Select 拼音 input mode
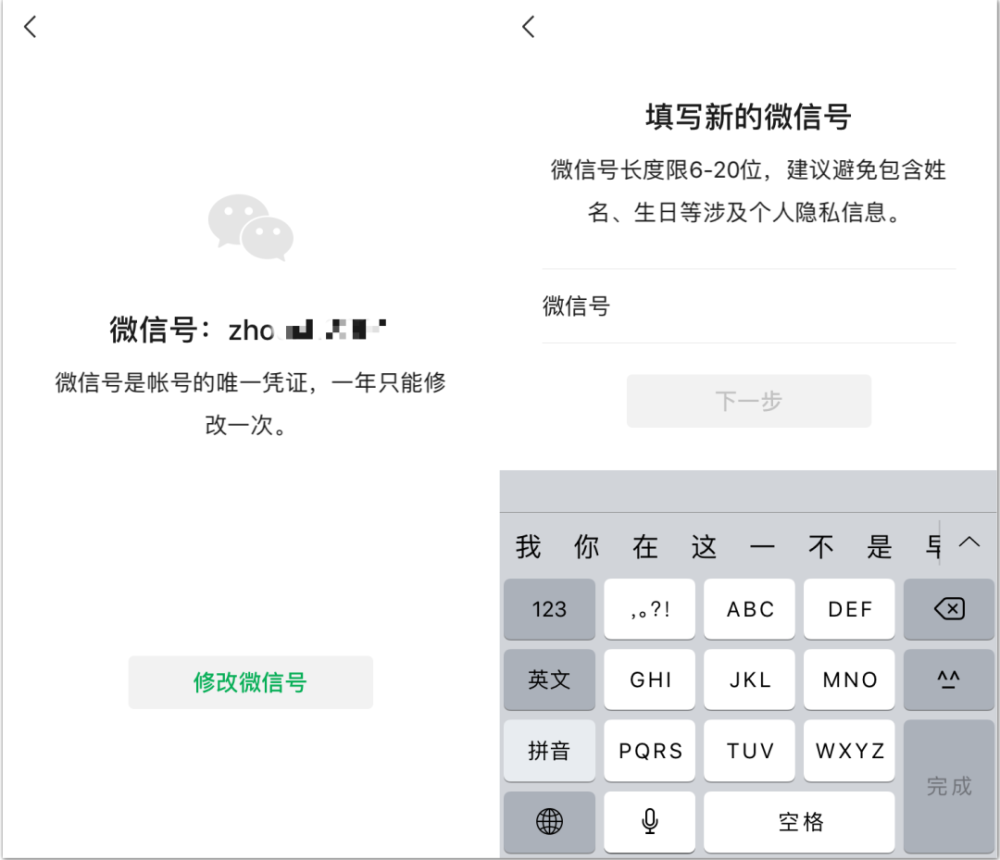1000x860 pixels. click(549, 750)
